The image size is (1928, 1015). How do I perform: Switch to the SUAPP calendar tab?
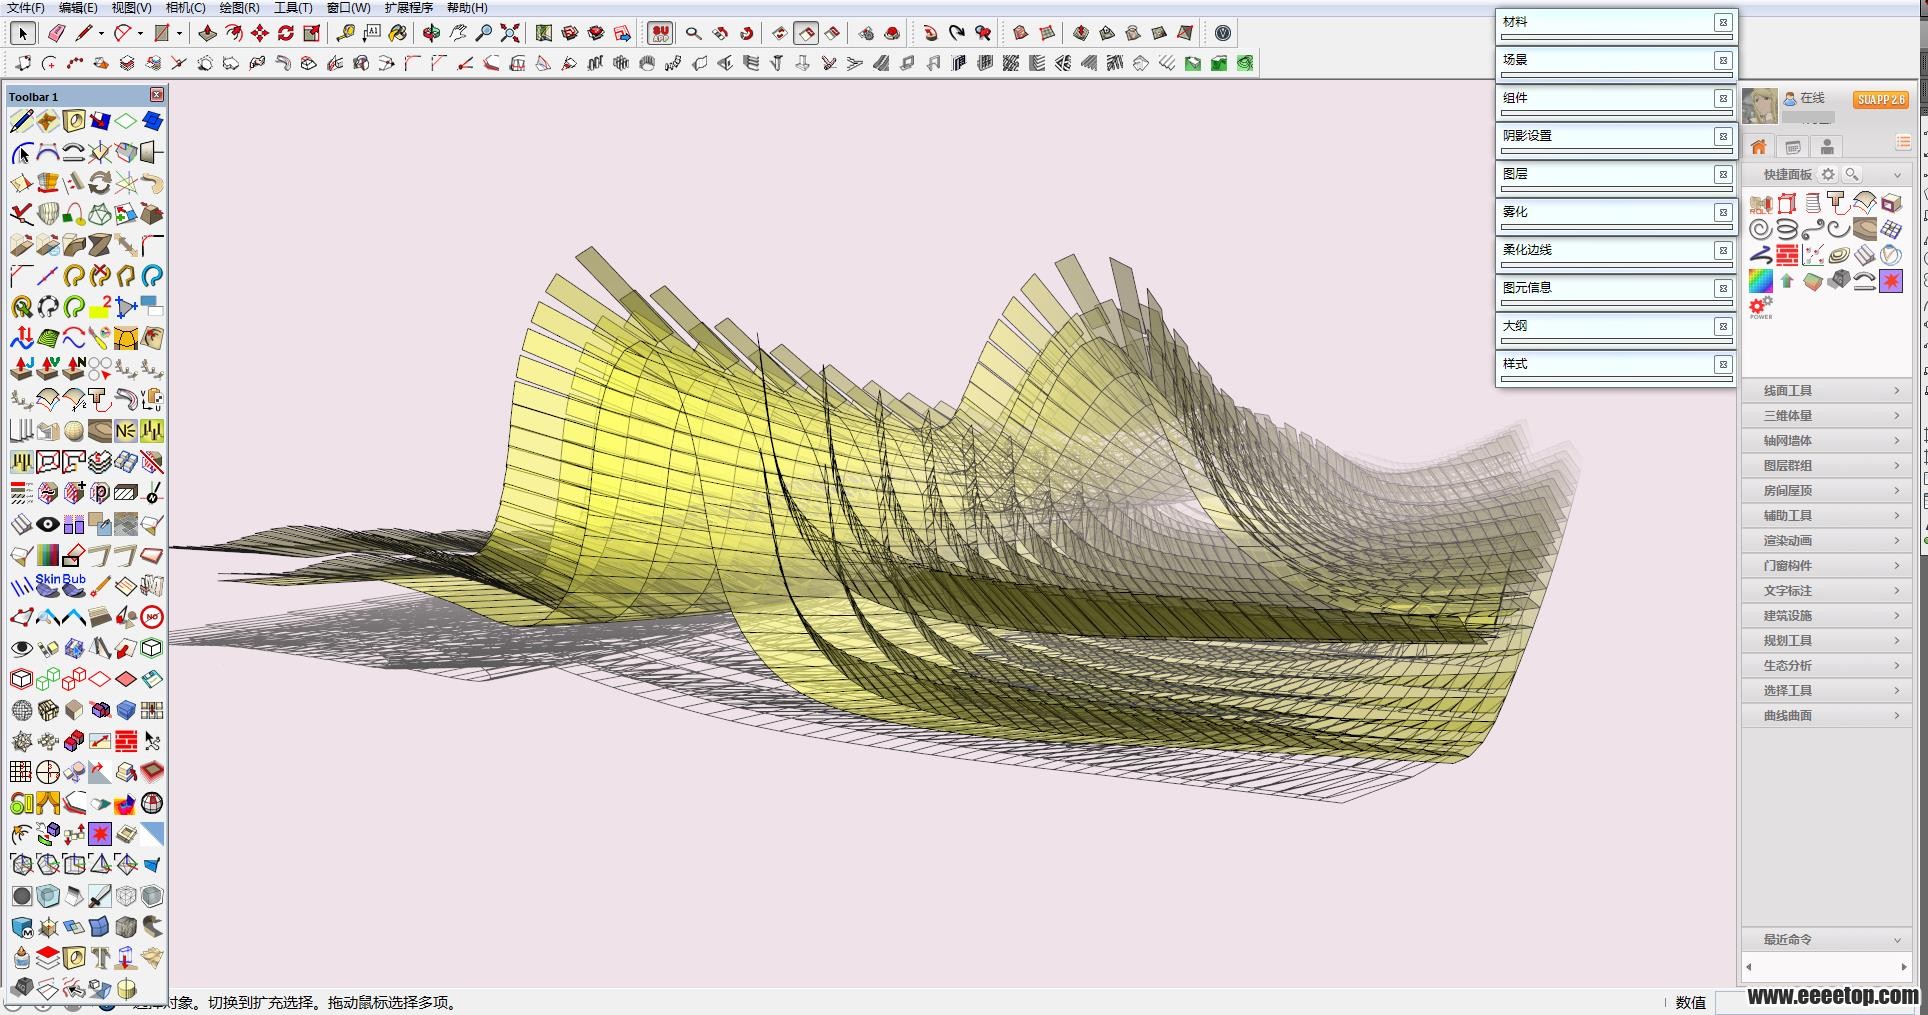point(1793,147)
